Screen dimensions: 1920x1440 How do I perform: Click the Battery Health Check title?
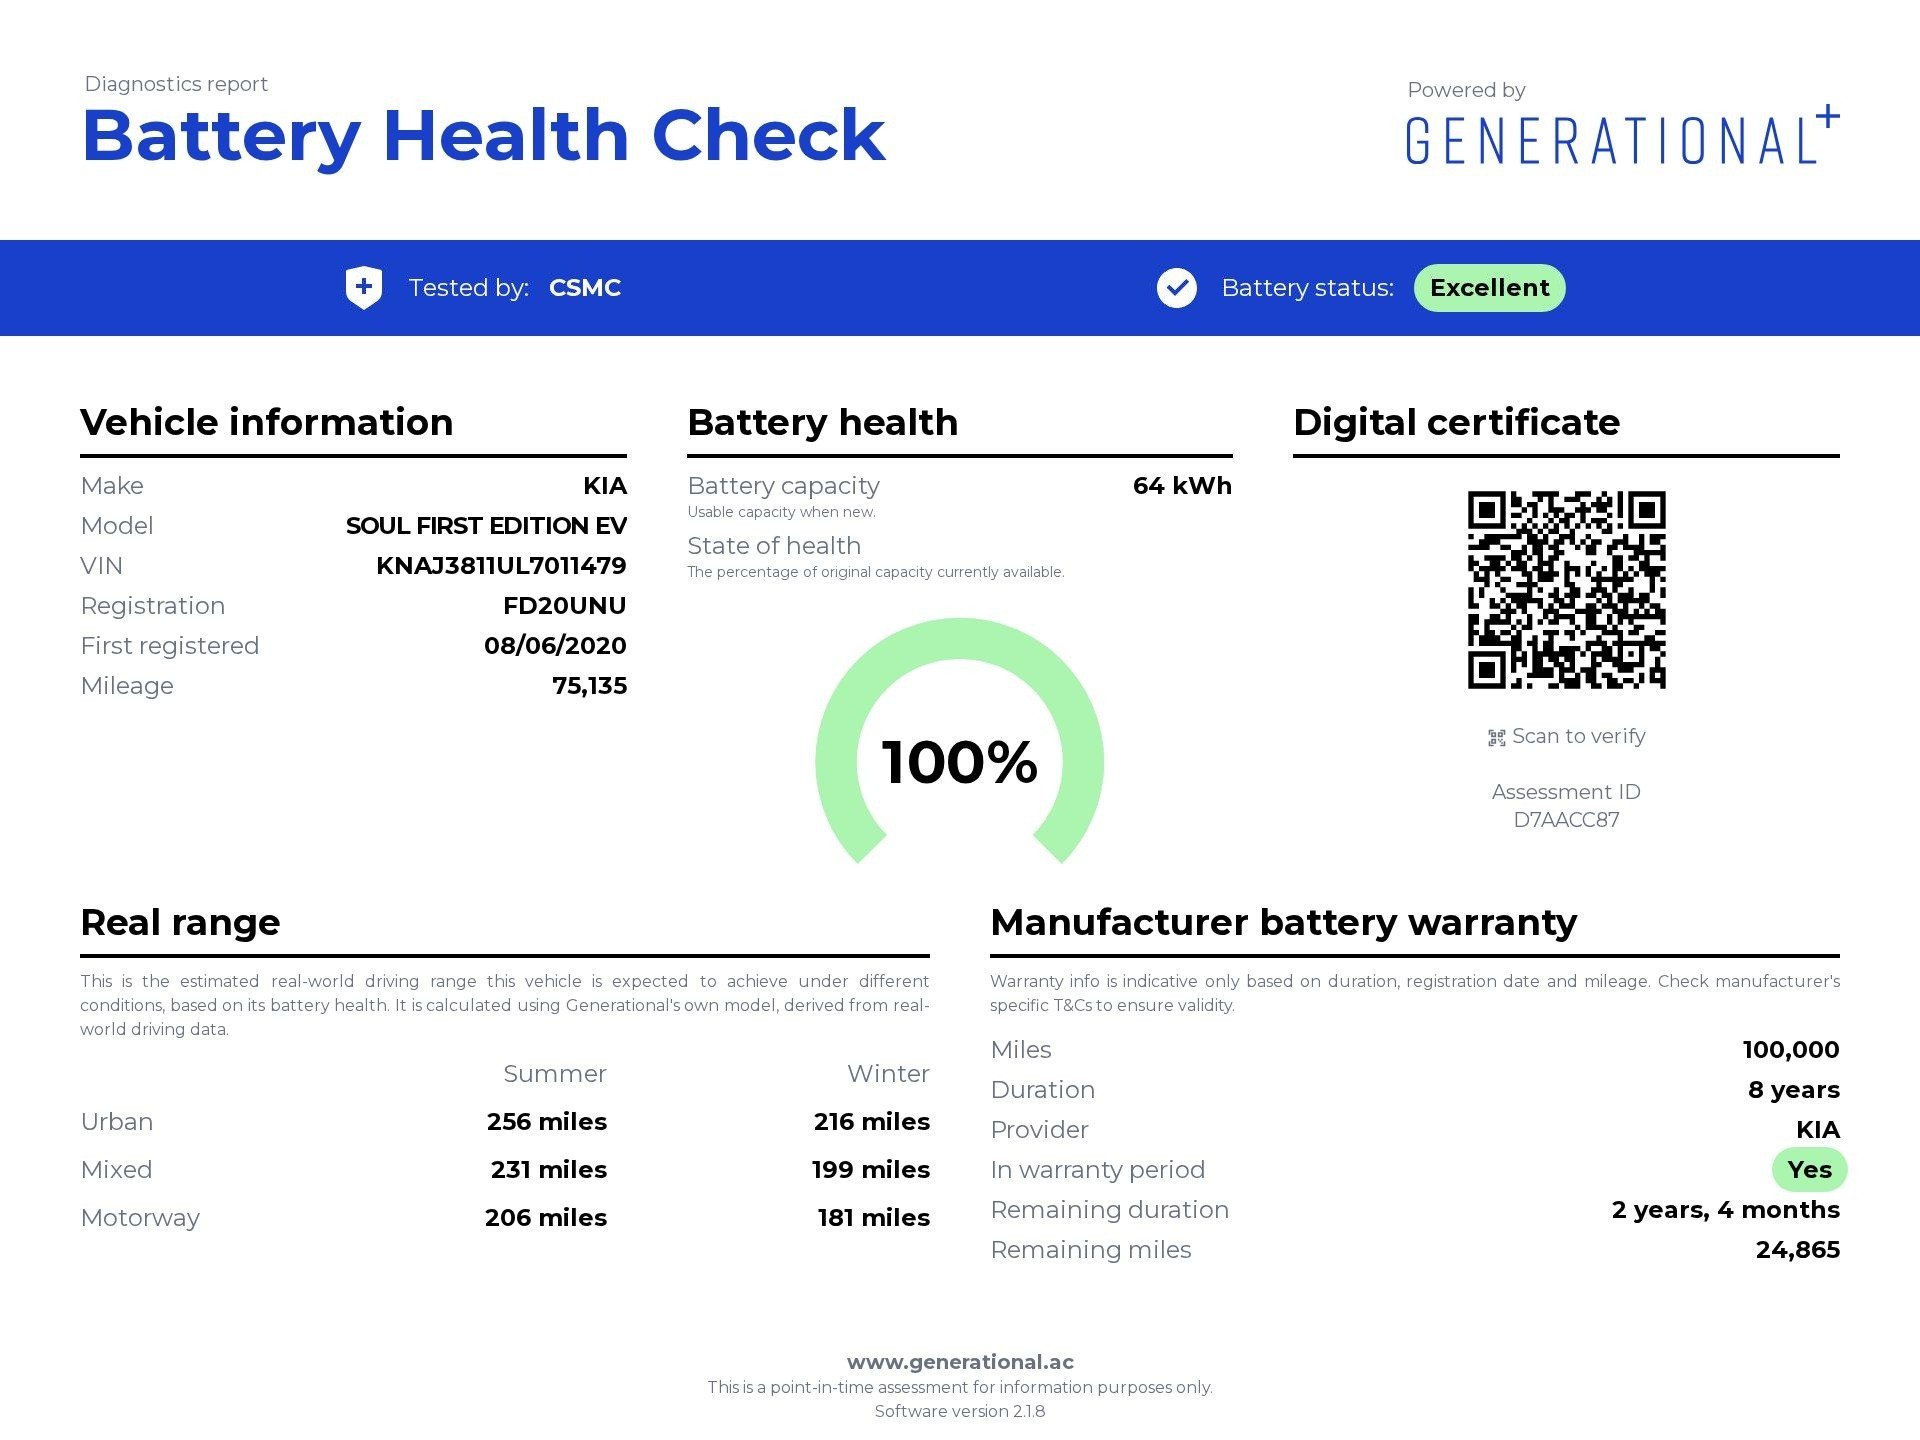tap(484, 135)
